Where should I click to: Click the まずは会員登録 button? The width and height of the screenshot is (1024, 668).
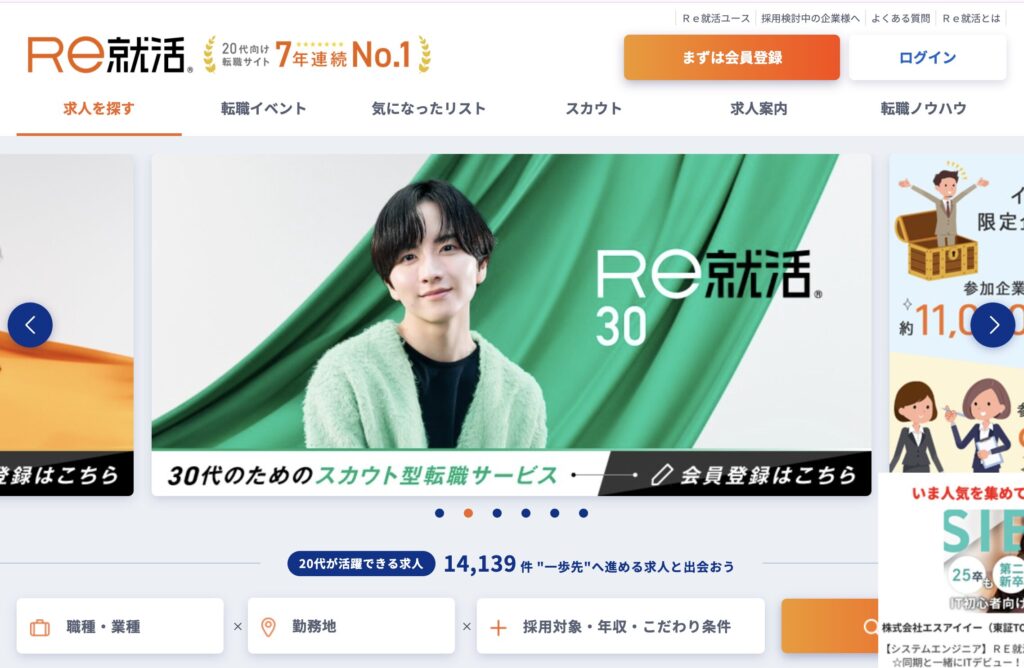(x=731, y=57)
